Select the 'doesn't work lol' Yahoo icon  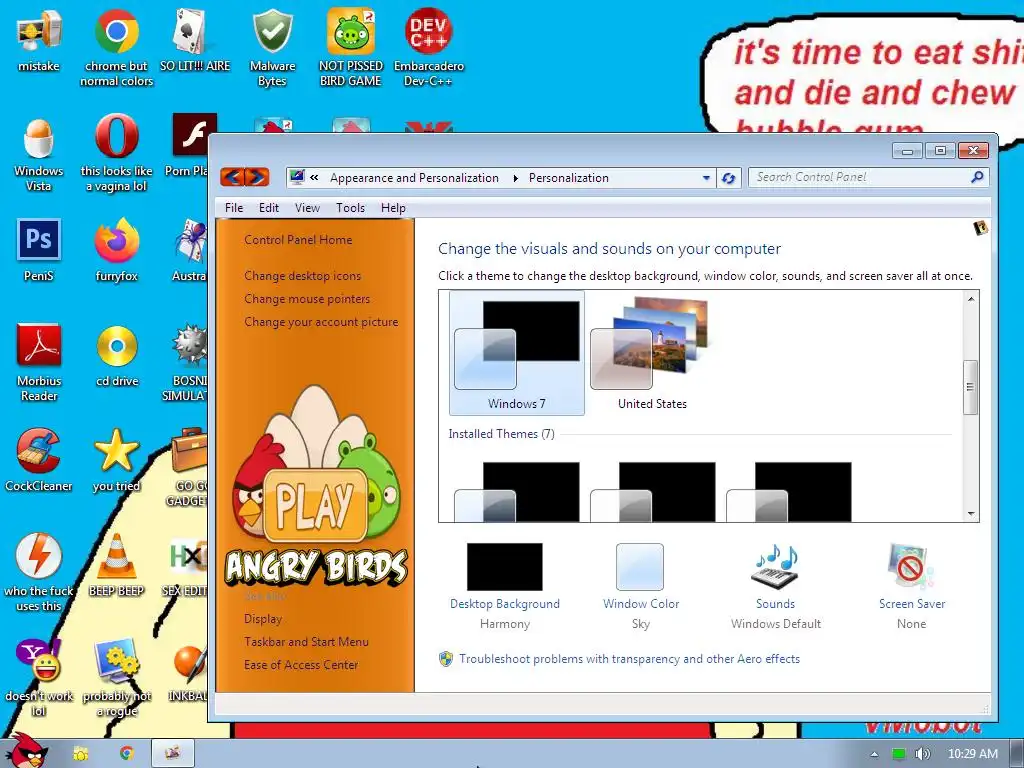(39, 677)
